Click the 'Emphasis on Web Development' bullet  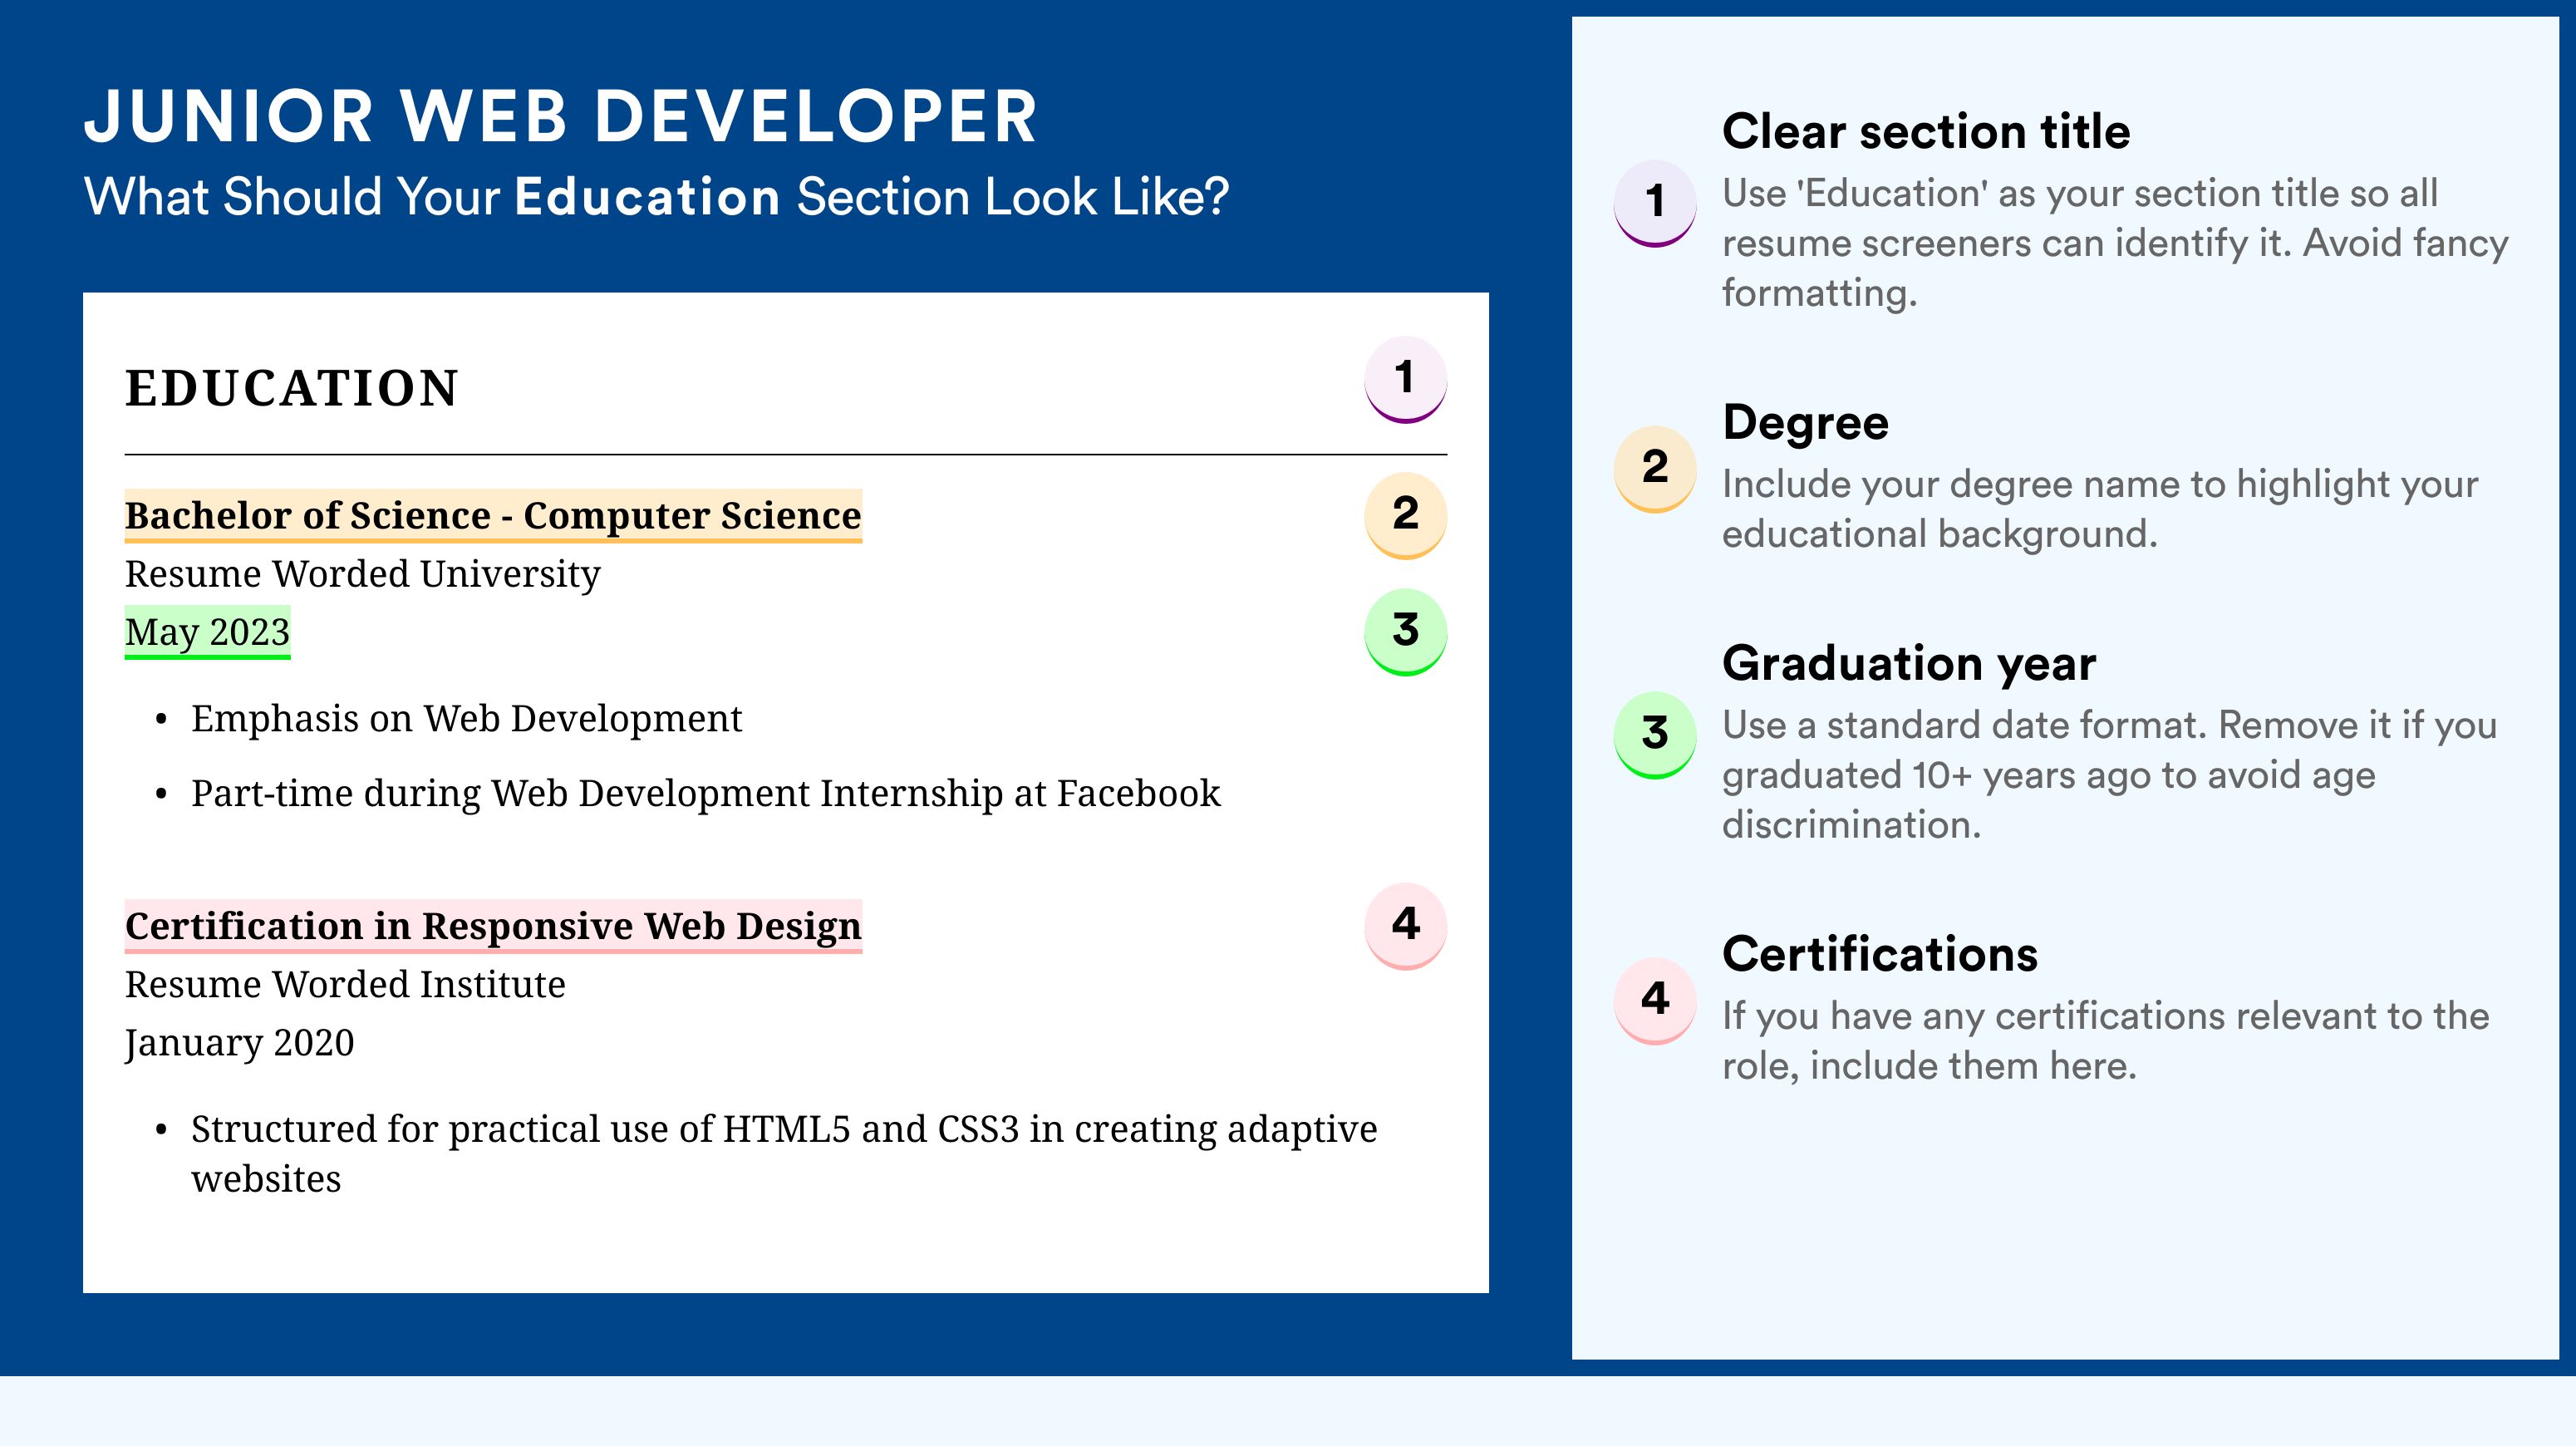pos(466,719)
